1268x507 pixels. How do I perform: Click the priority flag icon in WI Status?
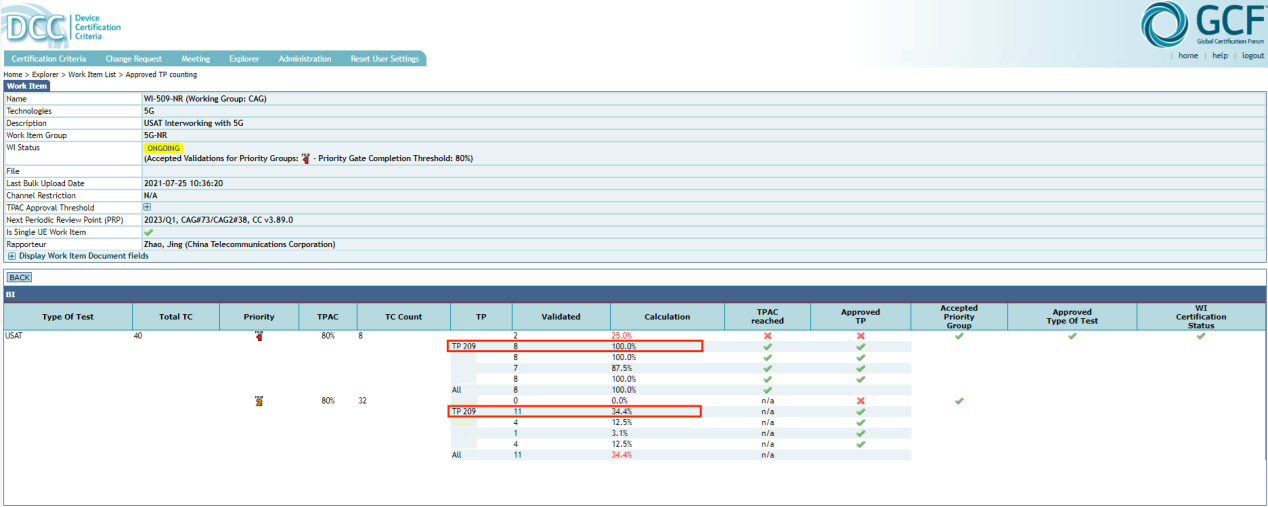(x=304, y=158)
